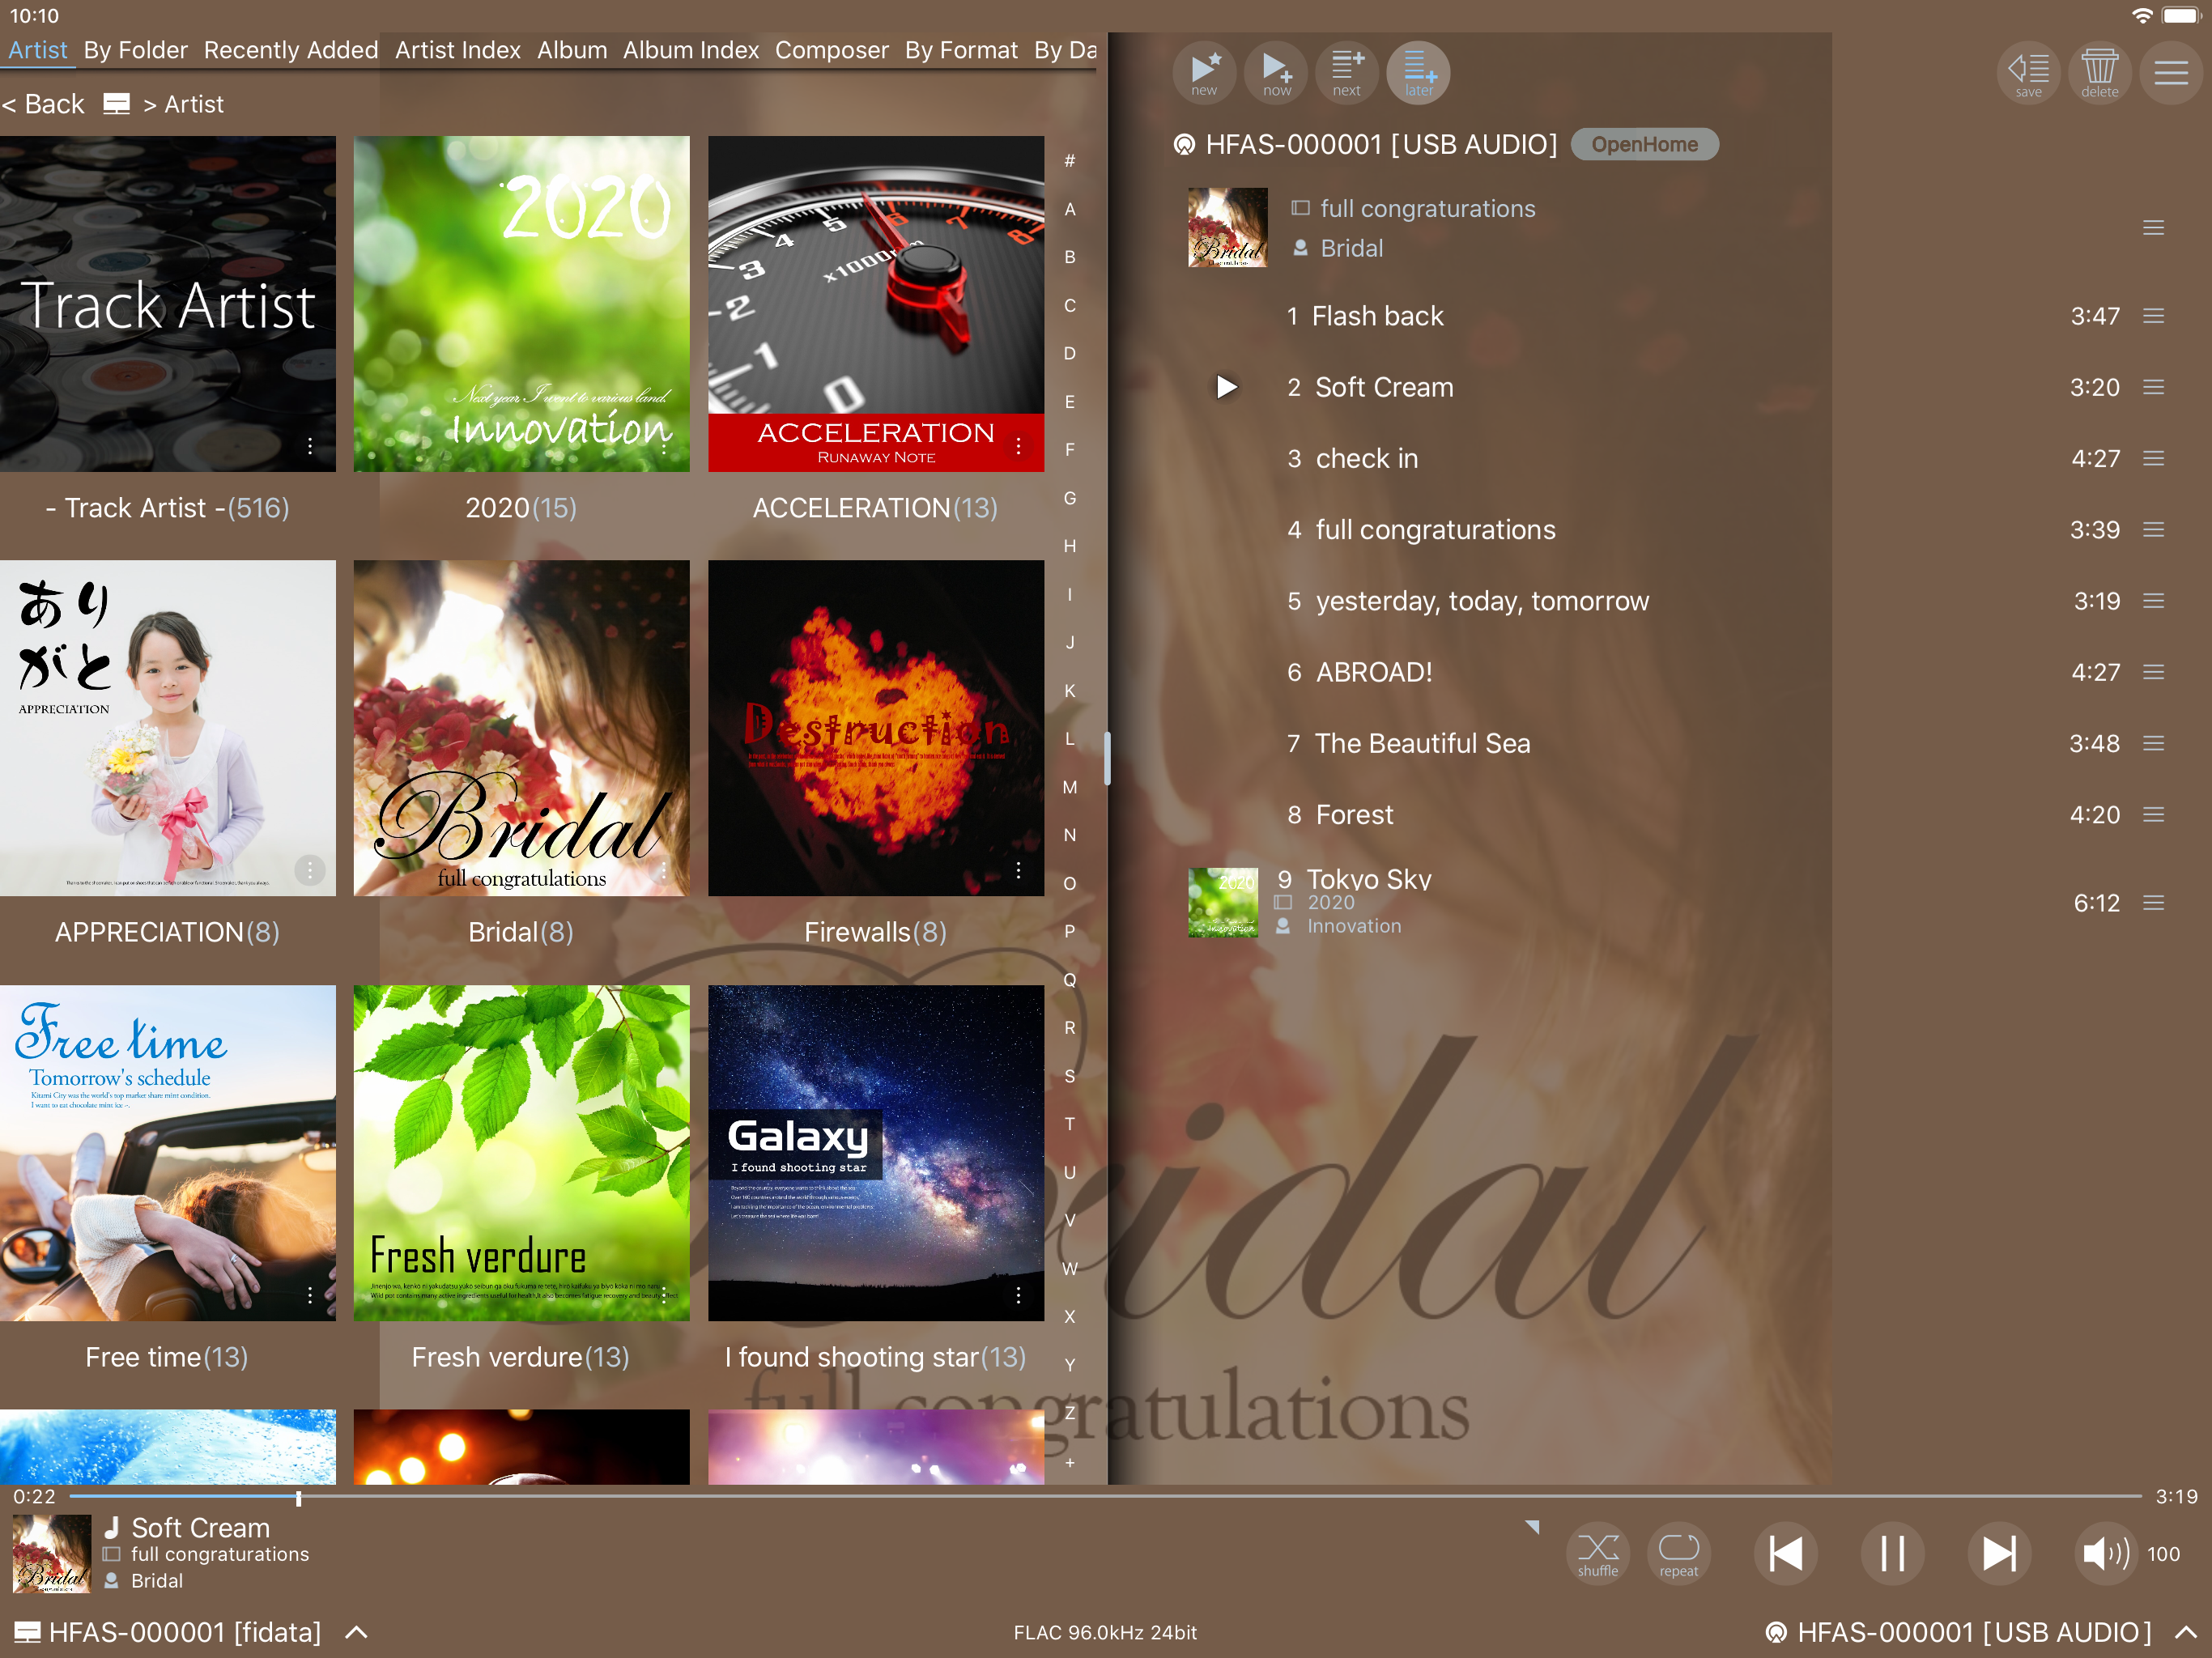Open the Bridal artist thumbnail
Screen dimensions: 2212x1658
click(521, 728)
